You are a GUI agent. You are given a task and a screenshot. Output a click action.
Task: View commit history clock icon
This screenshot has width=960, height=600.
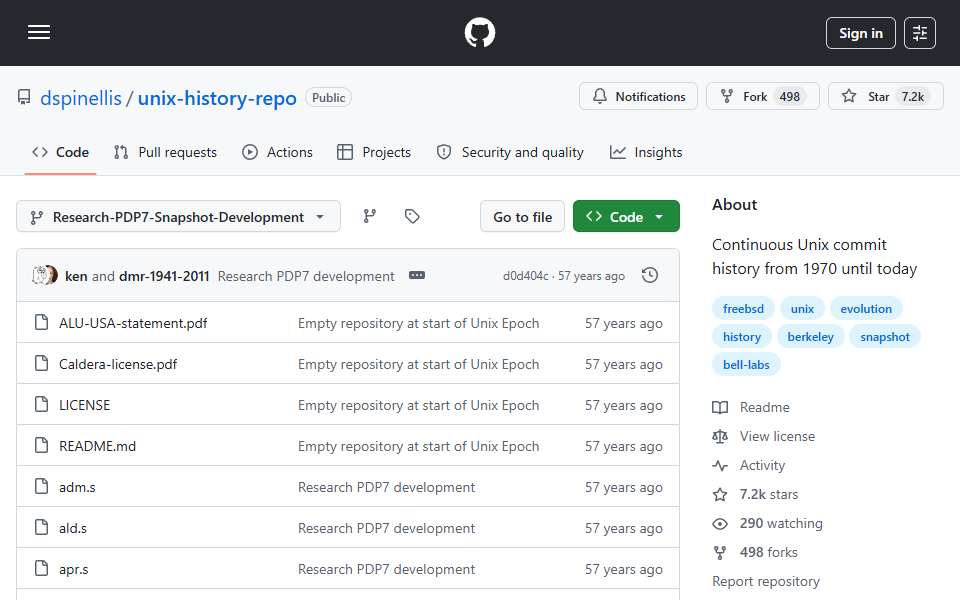pos(650,276)
